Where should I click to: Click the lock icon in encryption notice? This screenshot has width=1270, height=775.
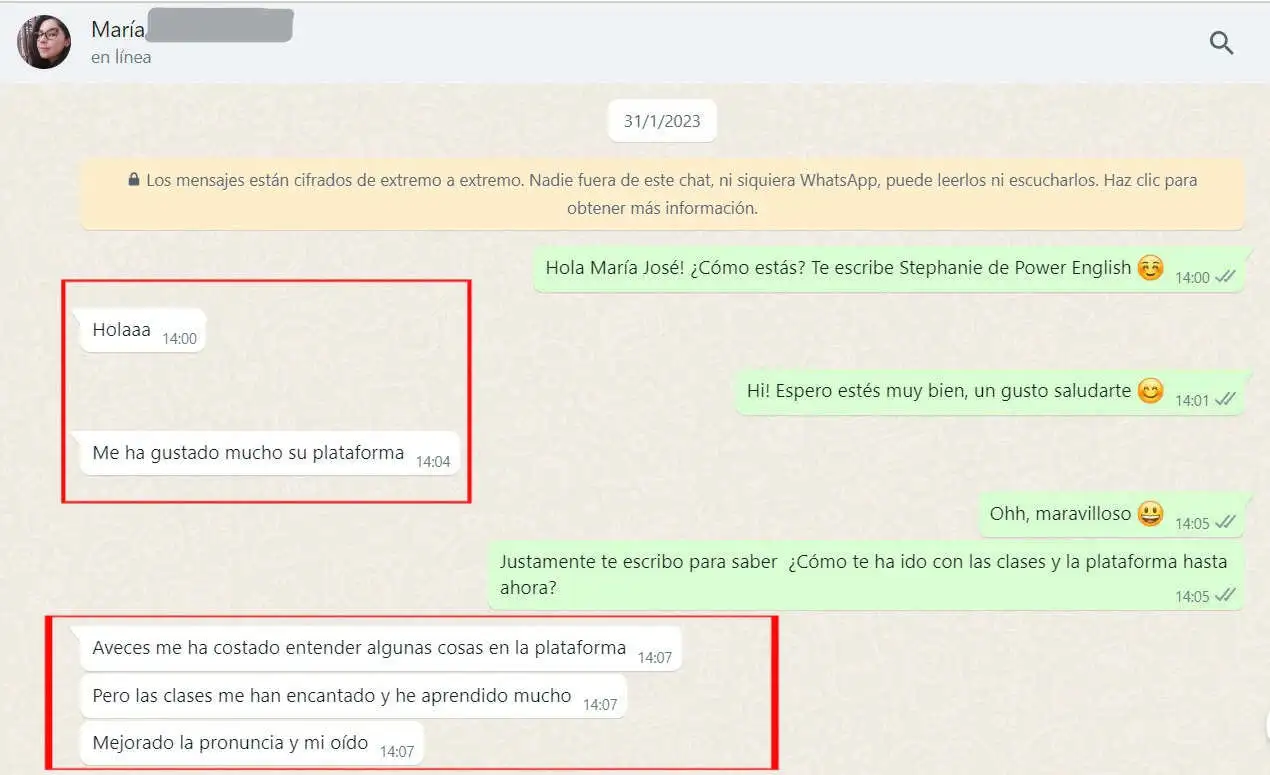[x=133, y=181]
